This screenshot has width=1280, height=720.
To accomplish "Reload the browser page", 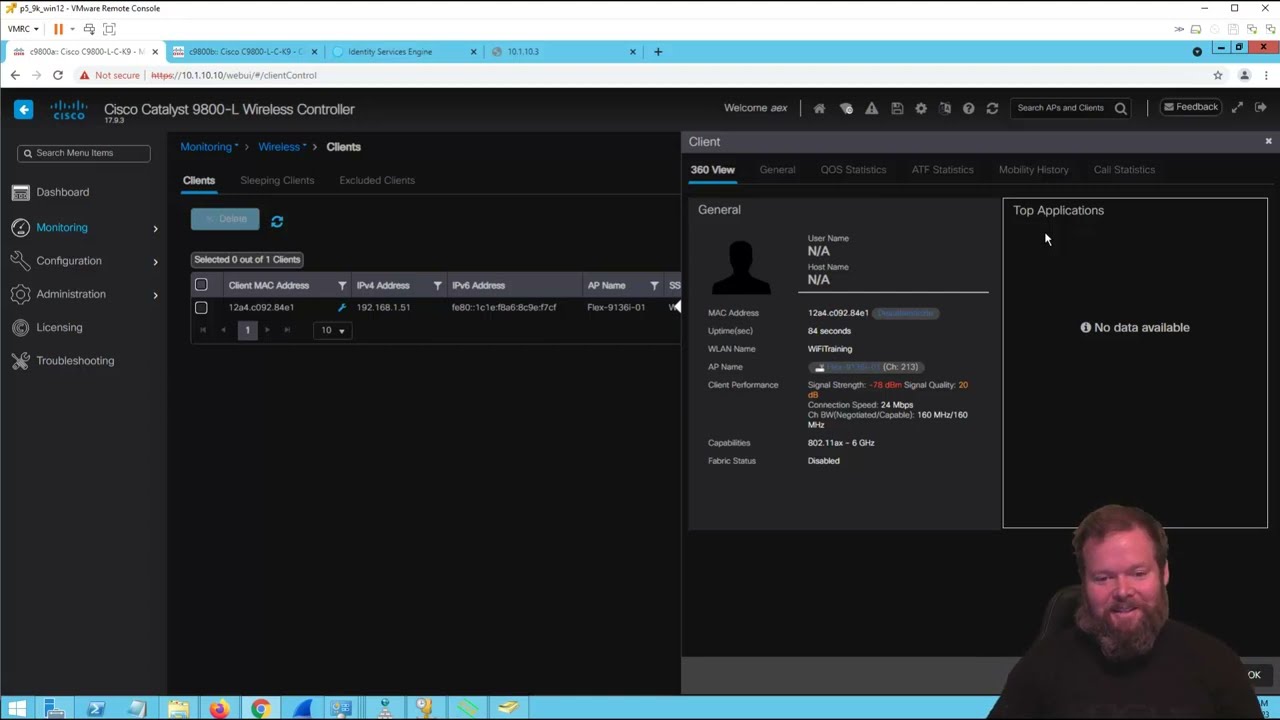I will click(x=58, y=75).
